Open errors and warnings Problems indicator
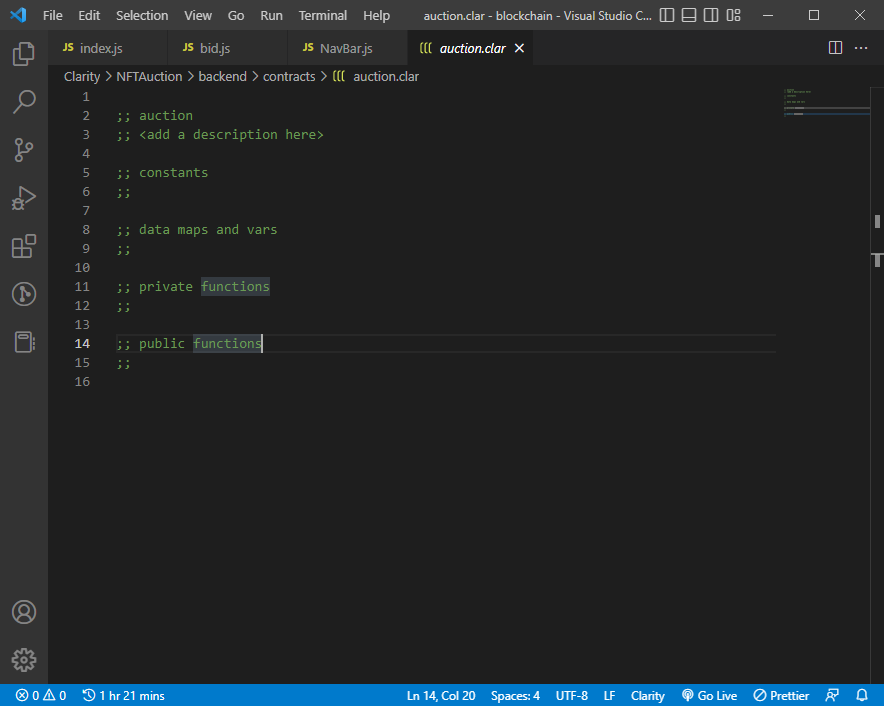 coord(41,695)
